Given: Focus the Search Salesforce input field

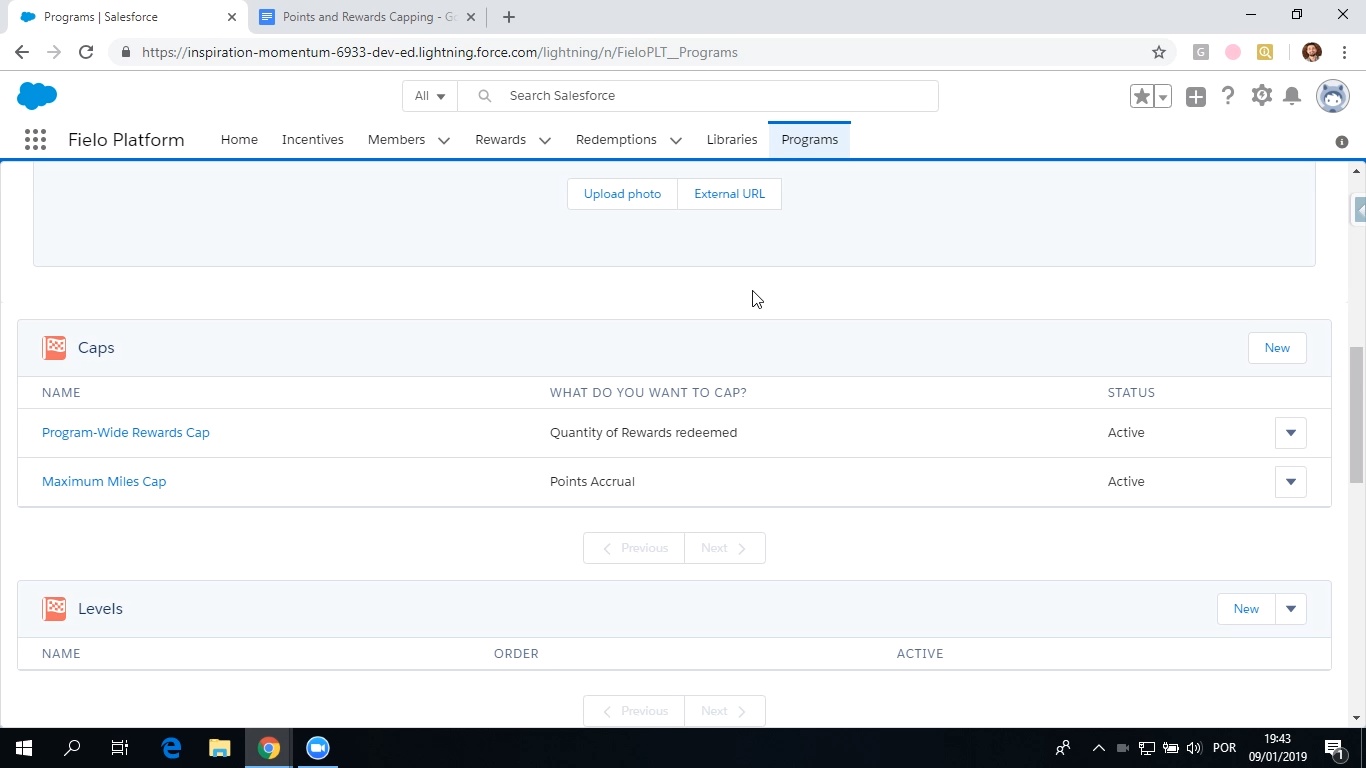Looking at the screenshot, I should [x=698, y=96].
